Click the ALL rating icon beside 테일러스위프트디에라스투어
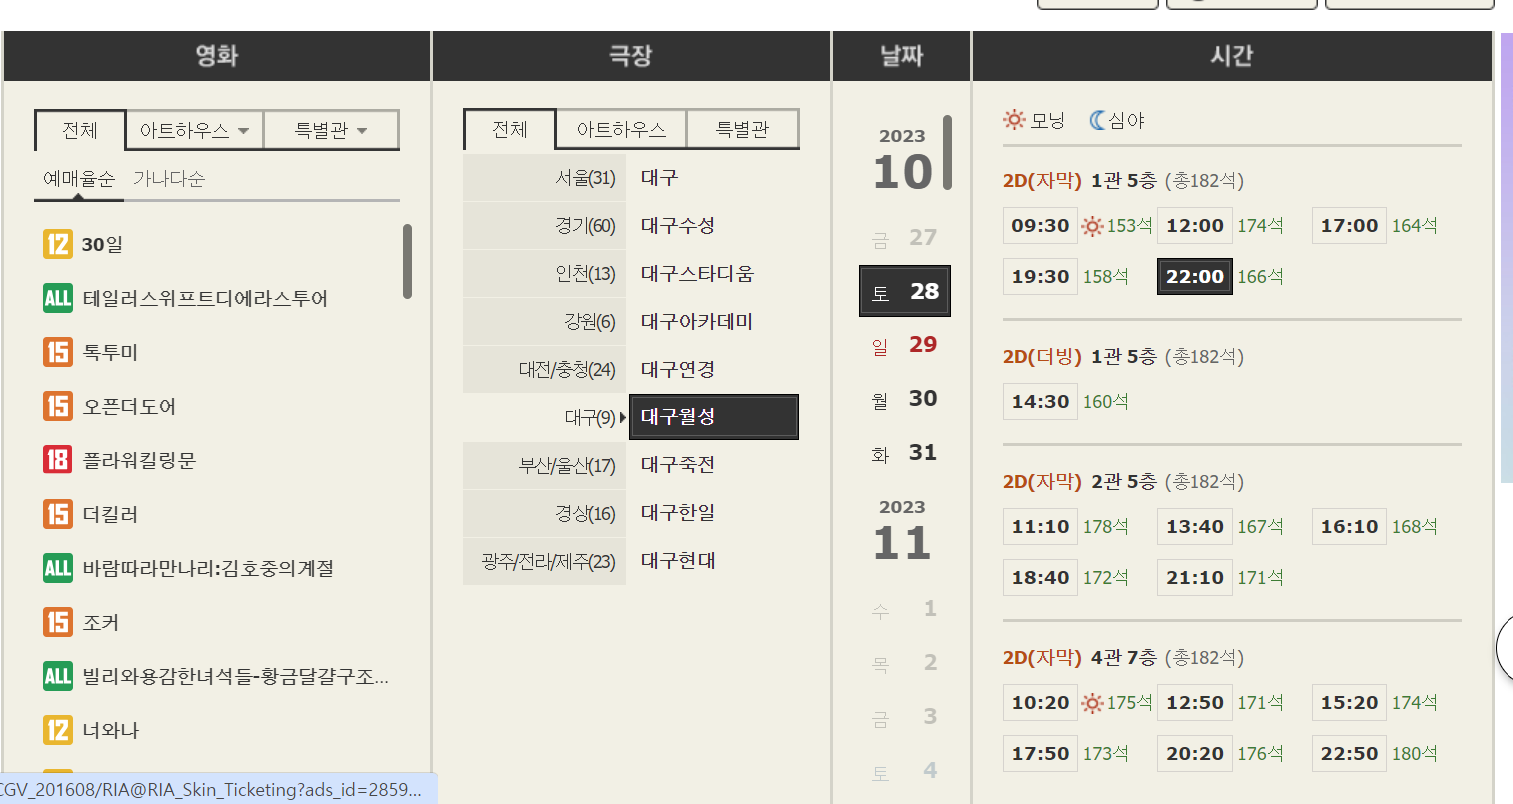This screenshot has width=1513, height=804. (58, 298)
